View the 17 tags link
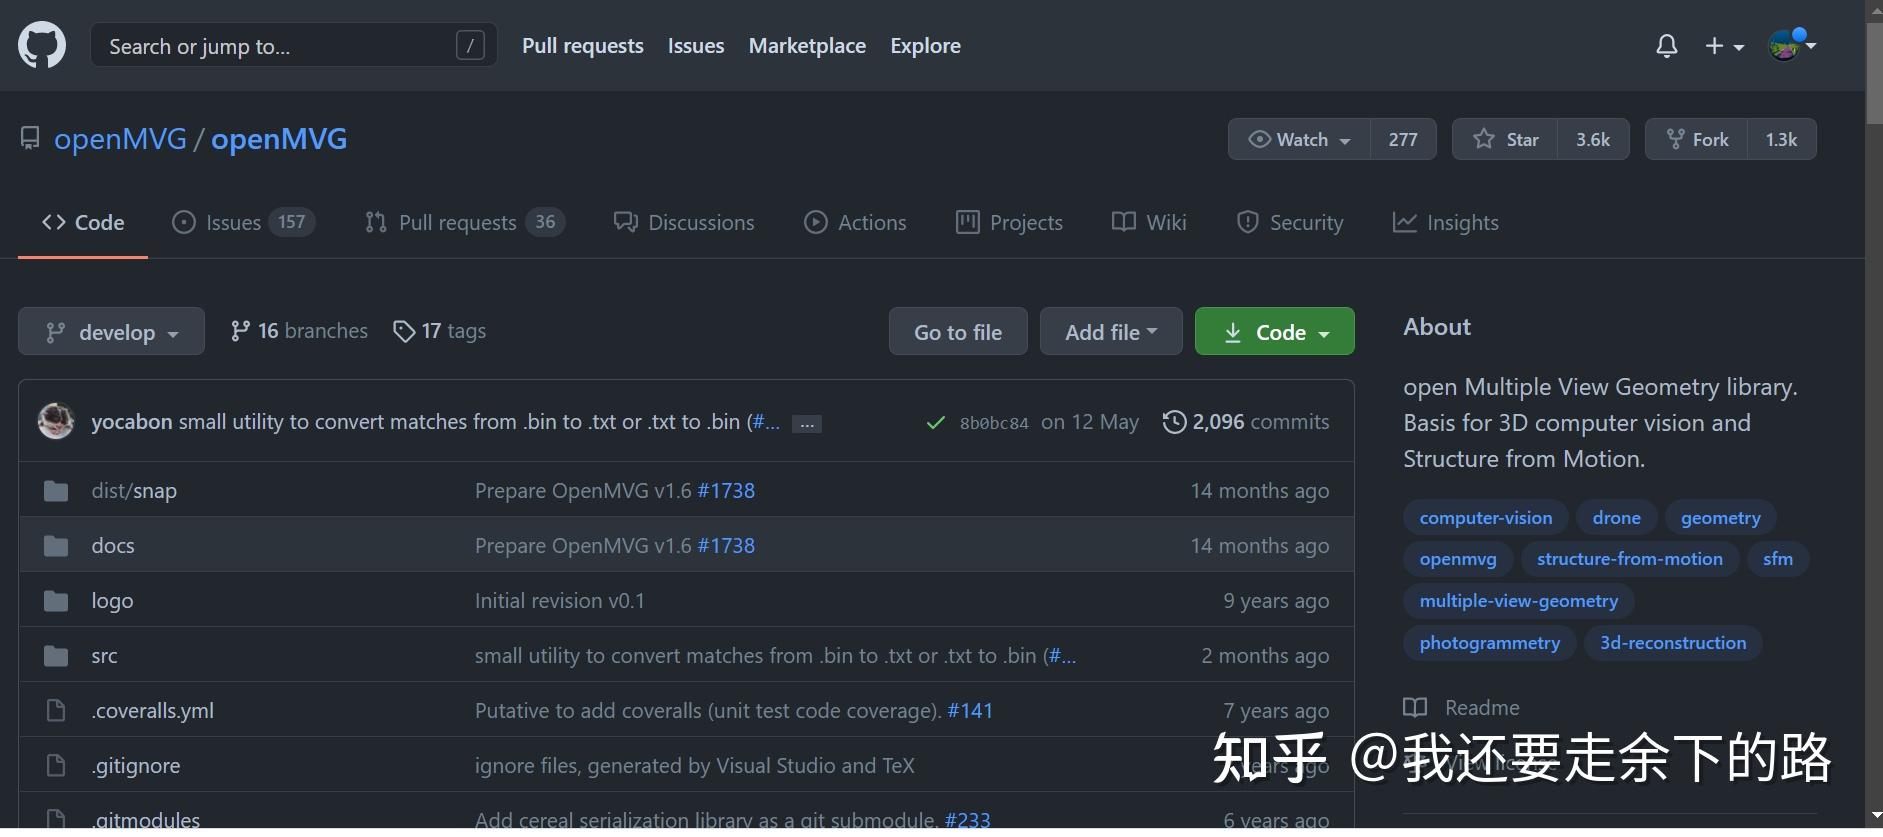Viewport: 1883px width, 837px height. pyautogui.click(x=440, y=331)
